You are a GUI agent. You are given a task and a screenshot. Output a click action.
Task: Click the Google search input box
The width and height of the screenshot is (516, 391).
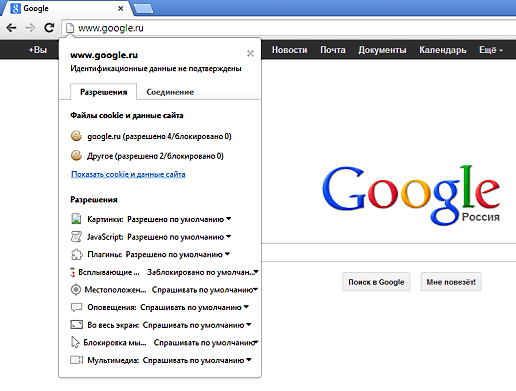(x=389, y=253)
